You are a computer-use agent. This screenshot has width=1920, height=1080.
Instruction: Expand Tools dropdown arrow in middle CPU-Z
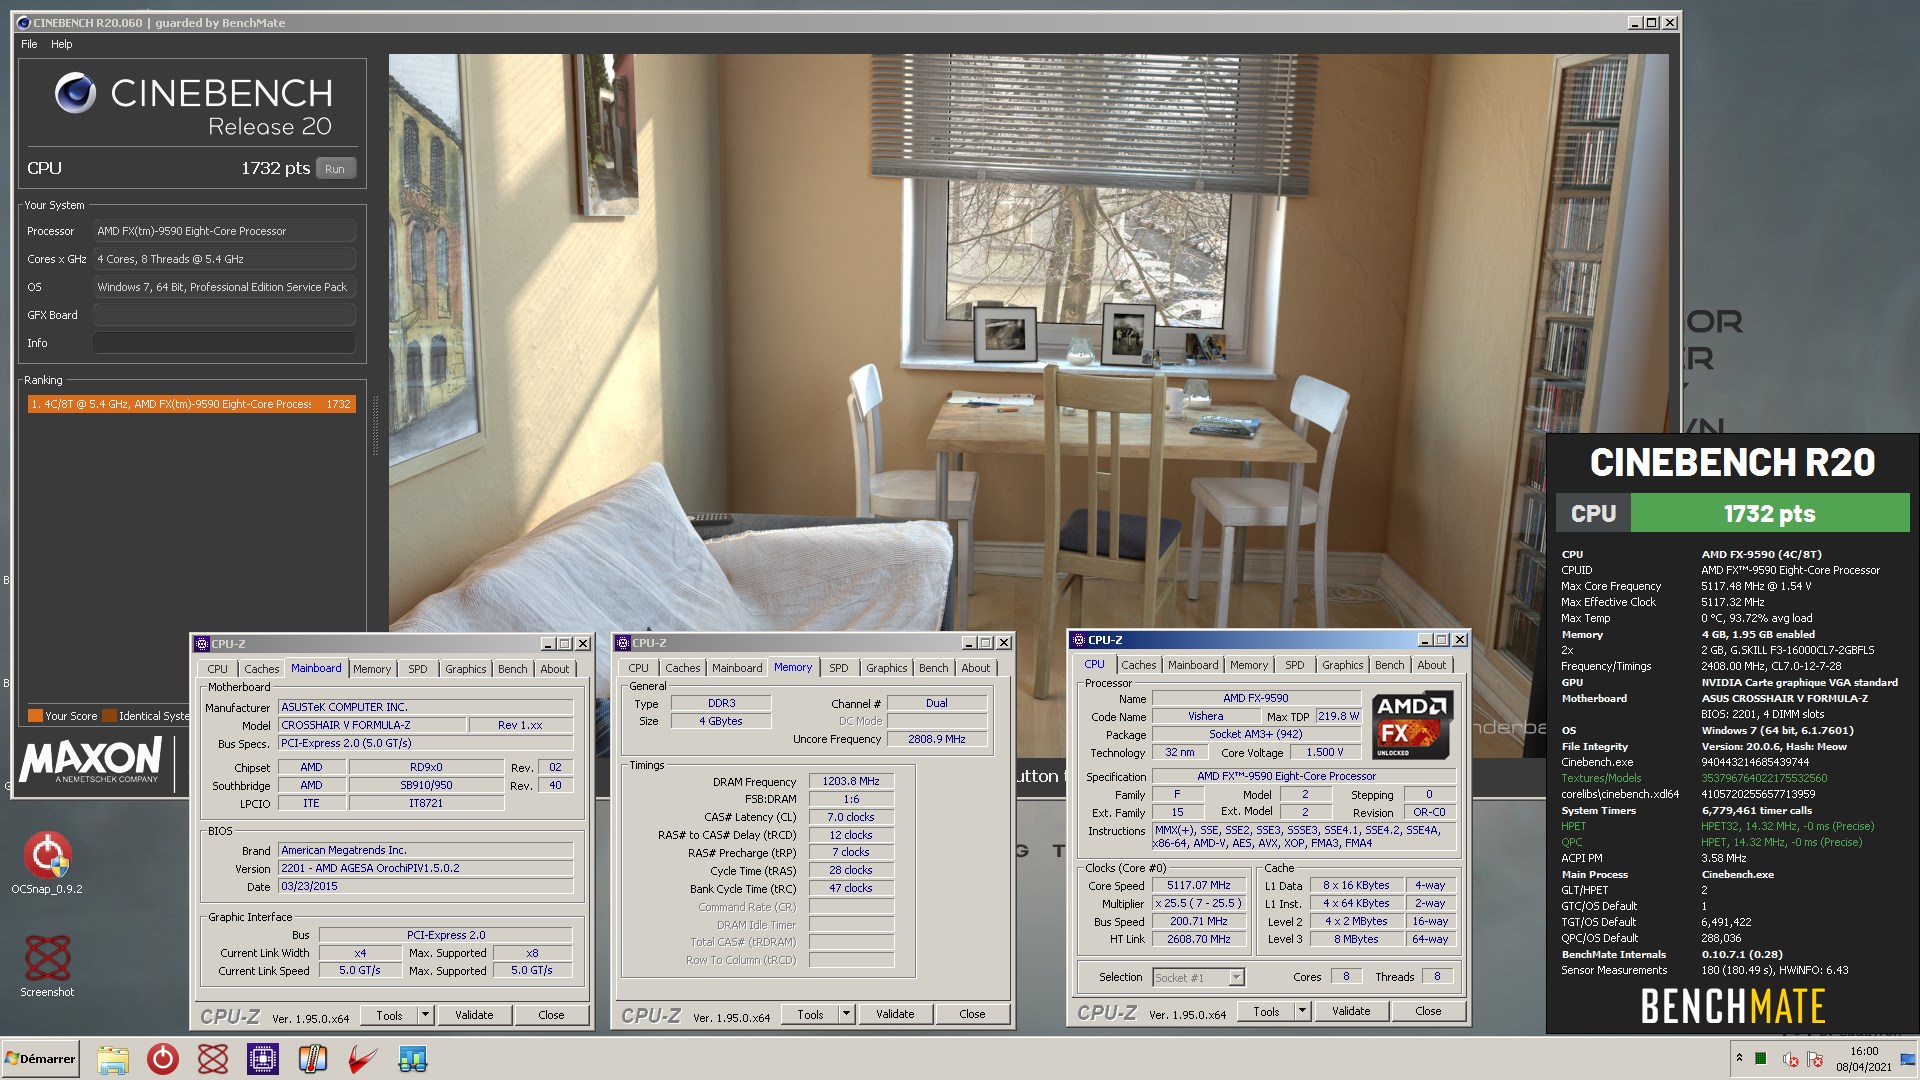click(846, 1014)
